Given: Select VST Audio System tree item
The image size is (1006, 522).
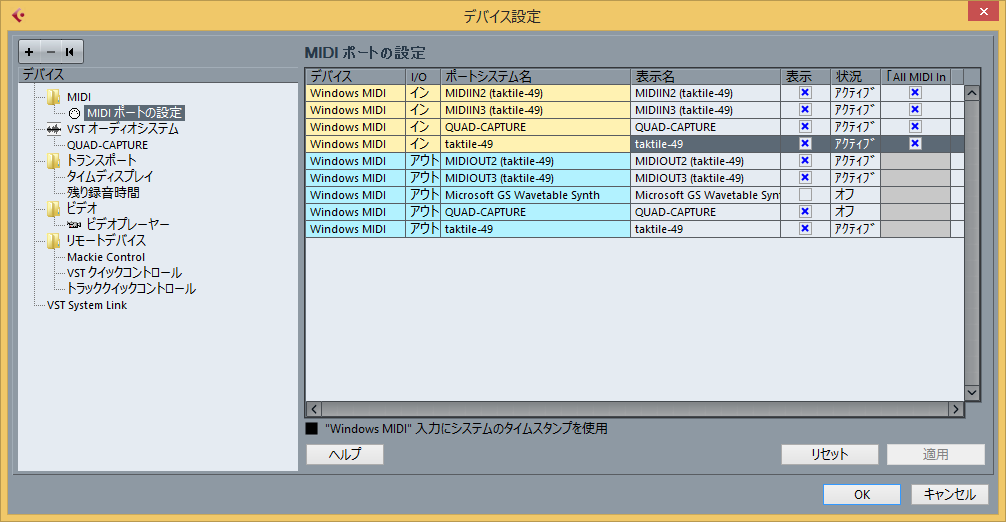Looking at the screenshot, I should pos(123,129).
